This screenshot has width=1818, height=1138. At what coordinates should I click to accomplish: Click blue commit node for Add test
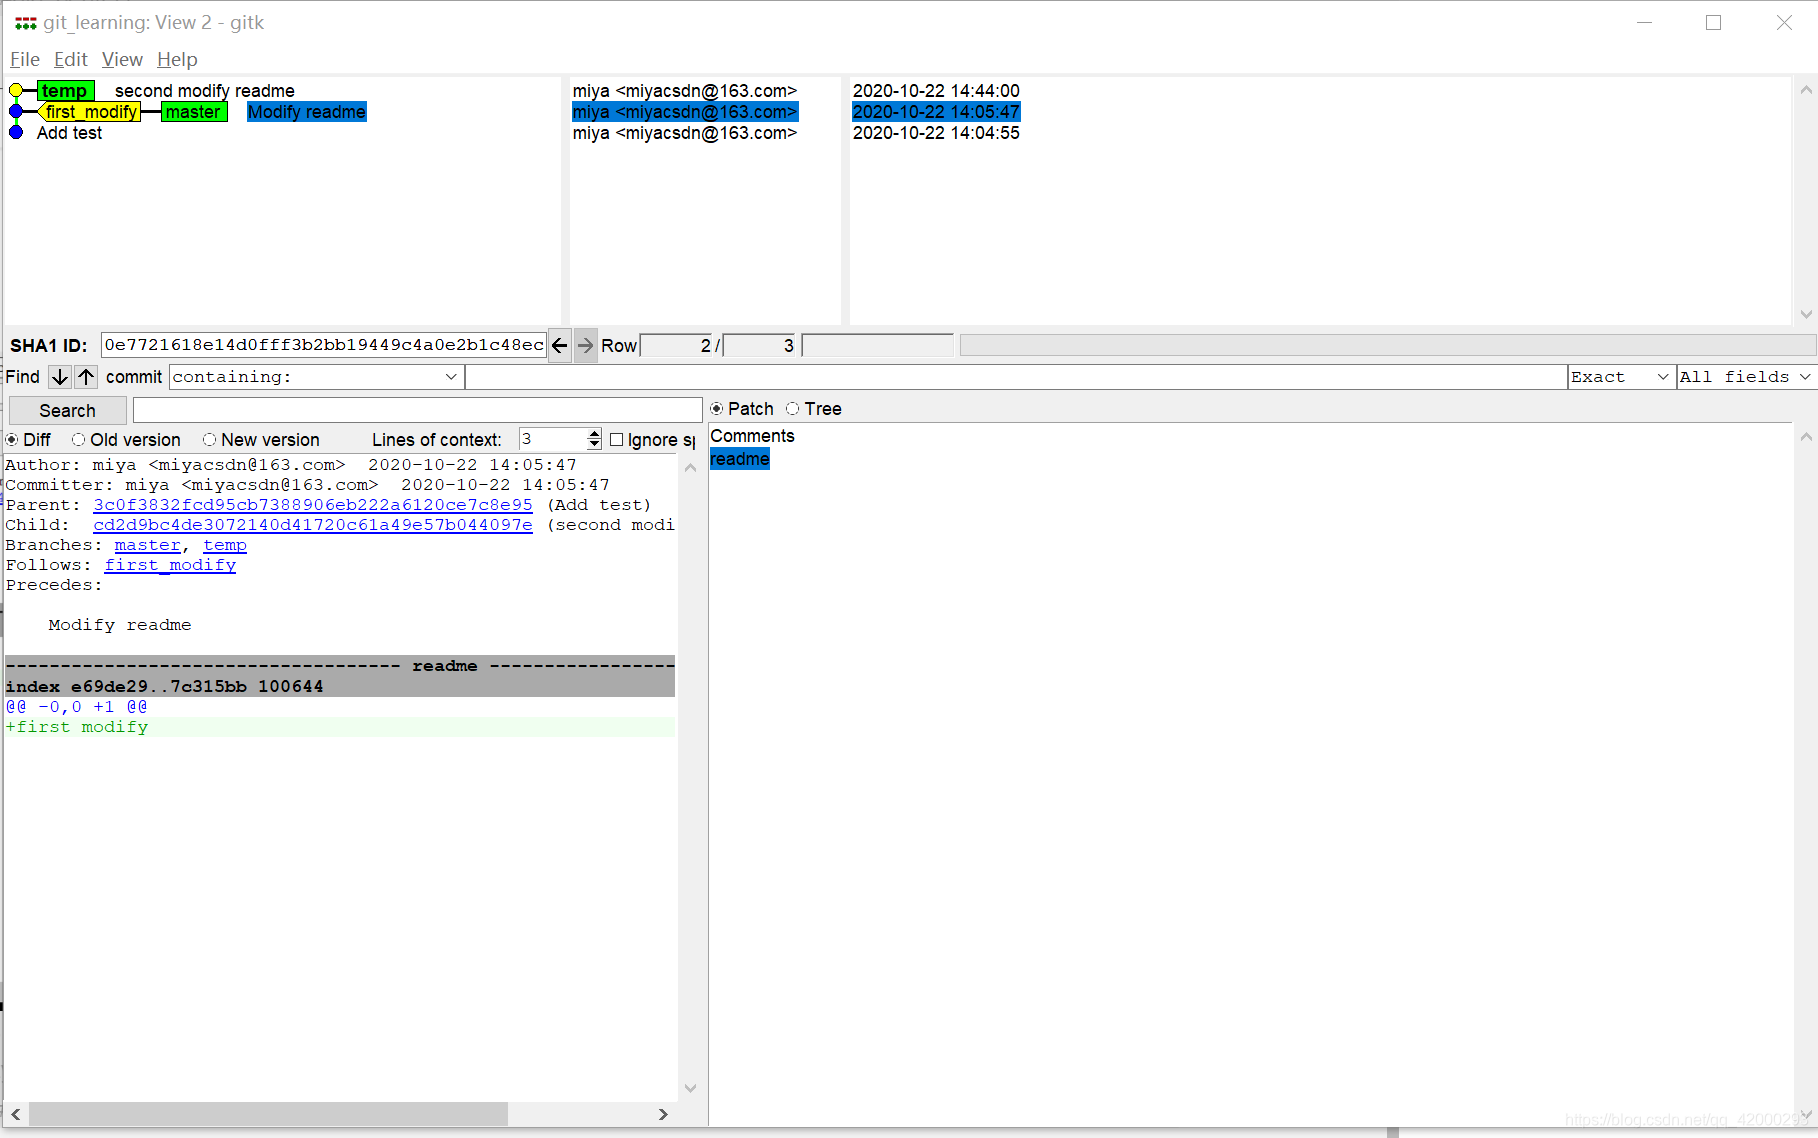[x=16, y=132]
